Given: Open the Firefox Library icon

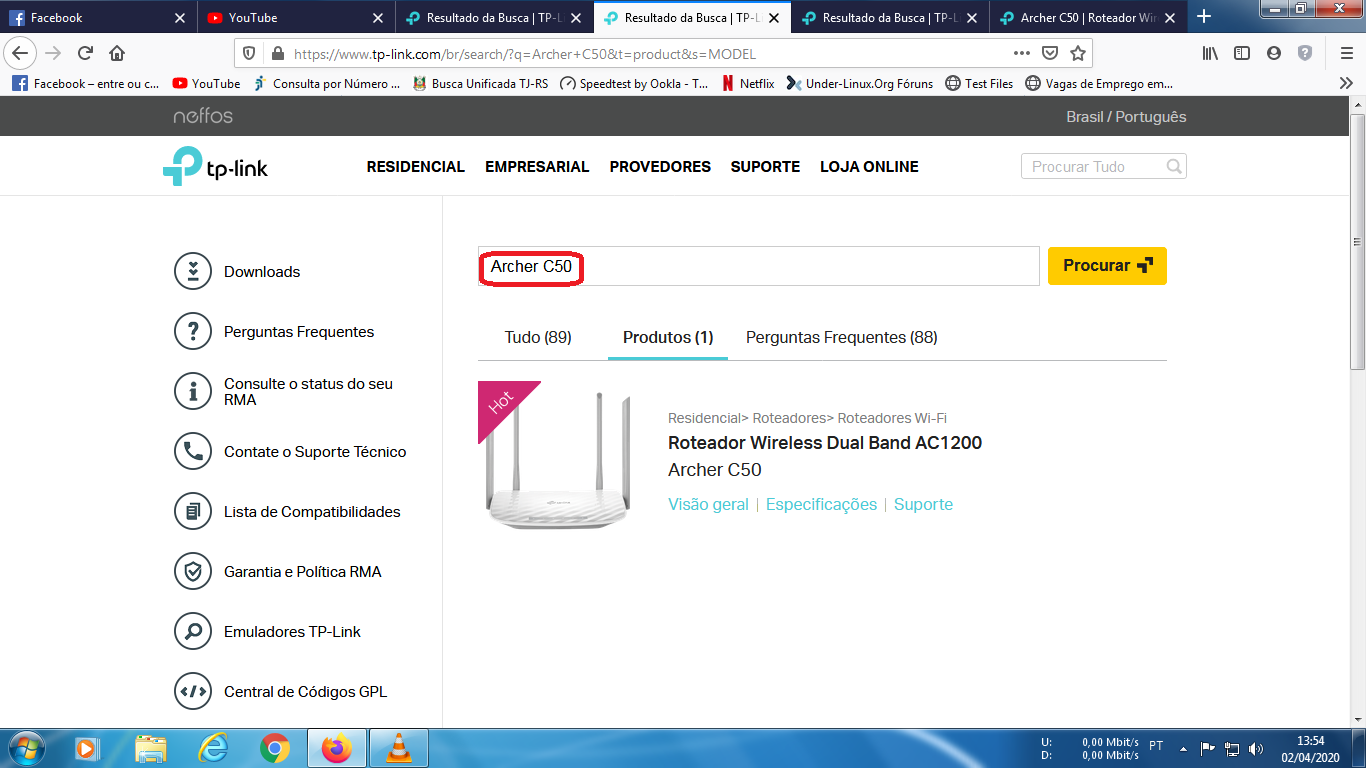Looking at the screenshot, I should click(1210, 53).
